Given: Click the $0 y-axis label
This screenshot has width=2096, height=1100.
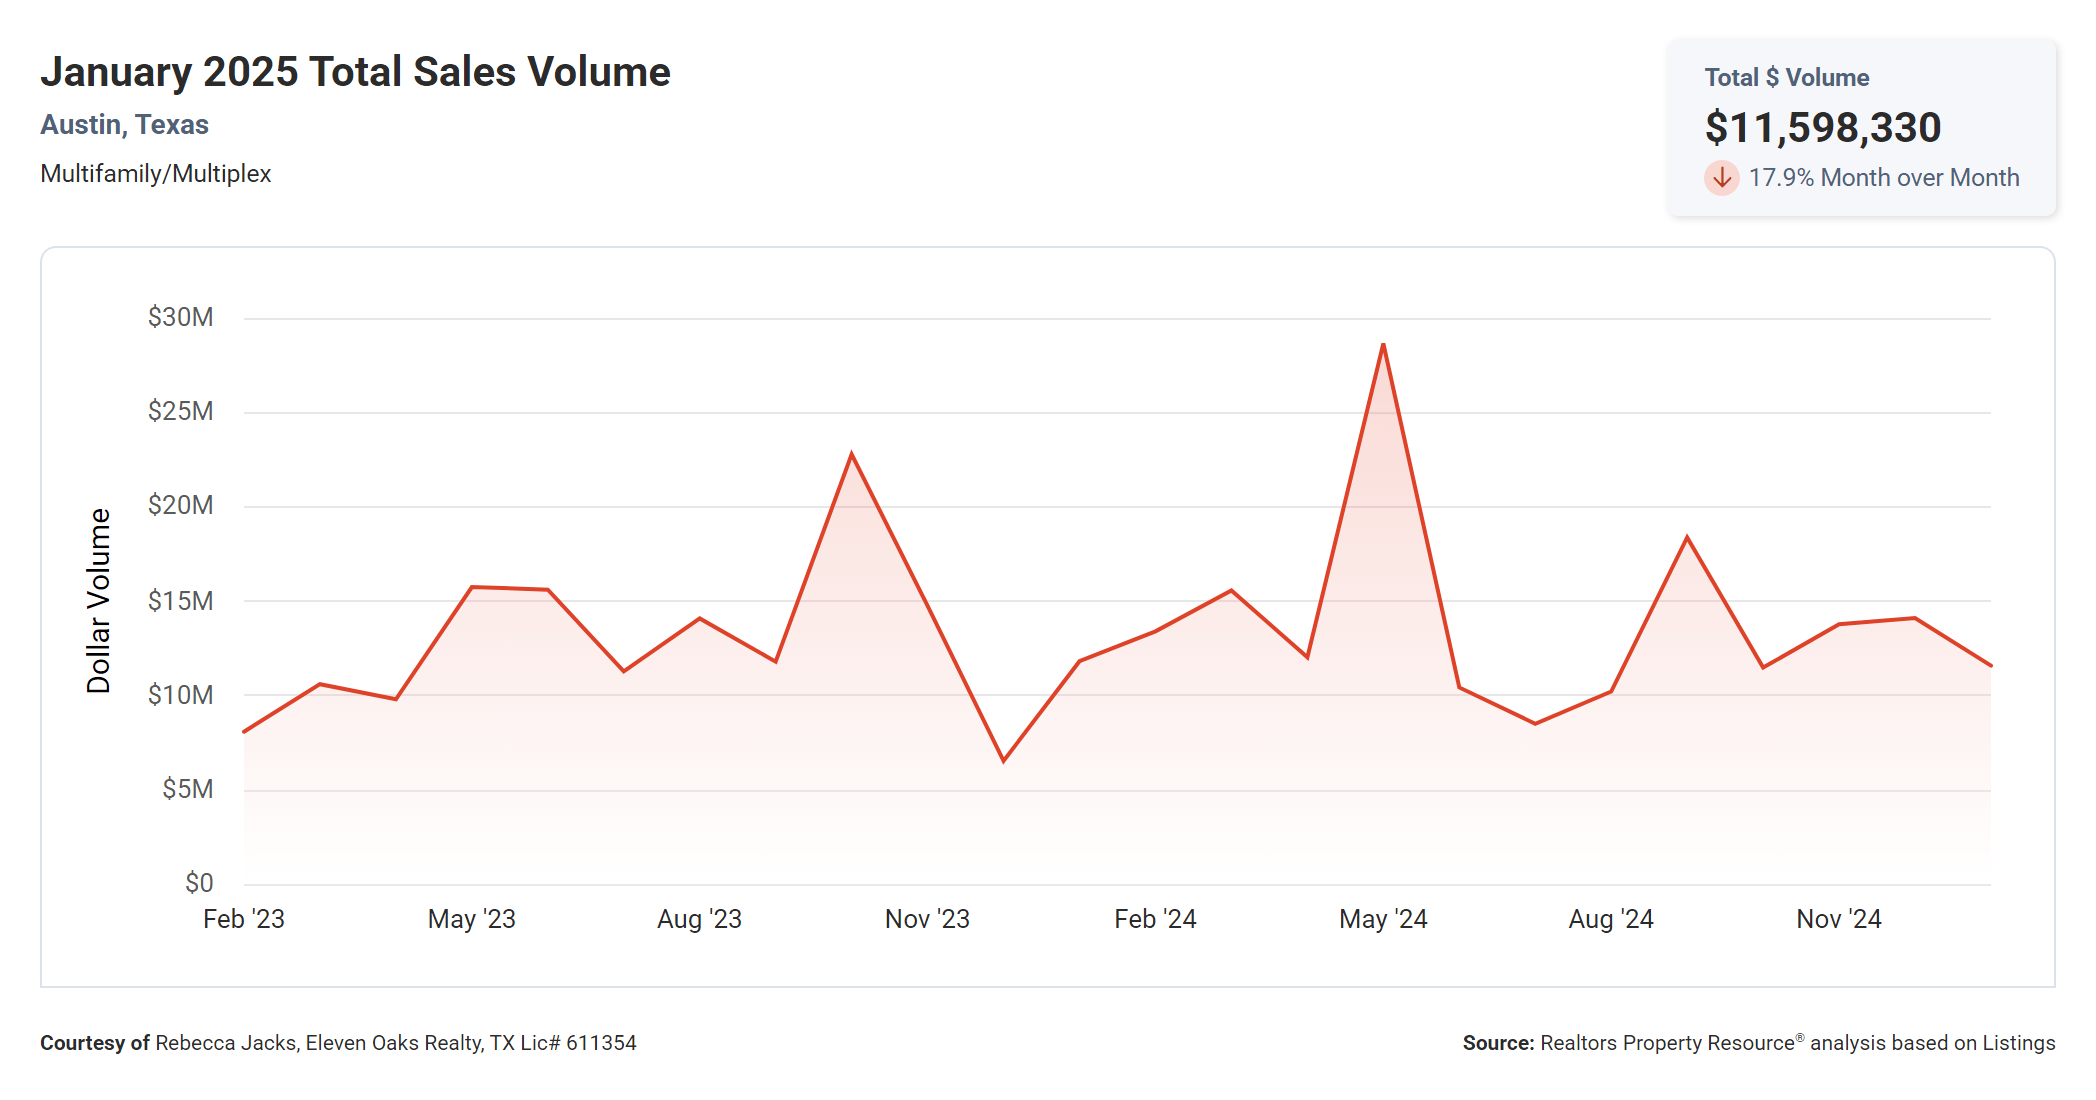Looking at the screenshot, I should point(199,883).
